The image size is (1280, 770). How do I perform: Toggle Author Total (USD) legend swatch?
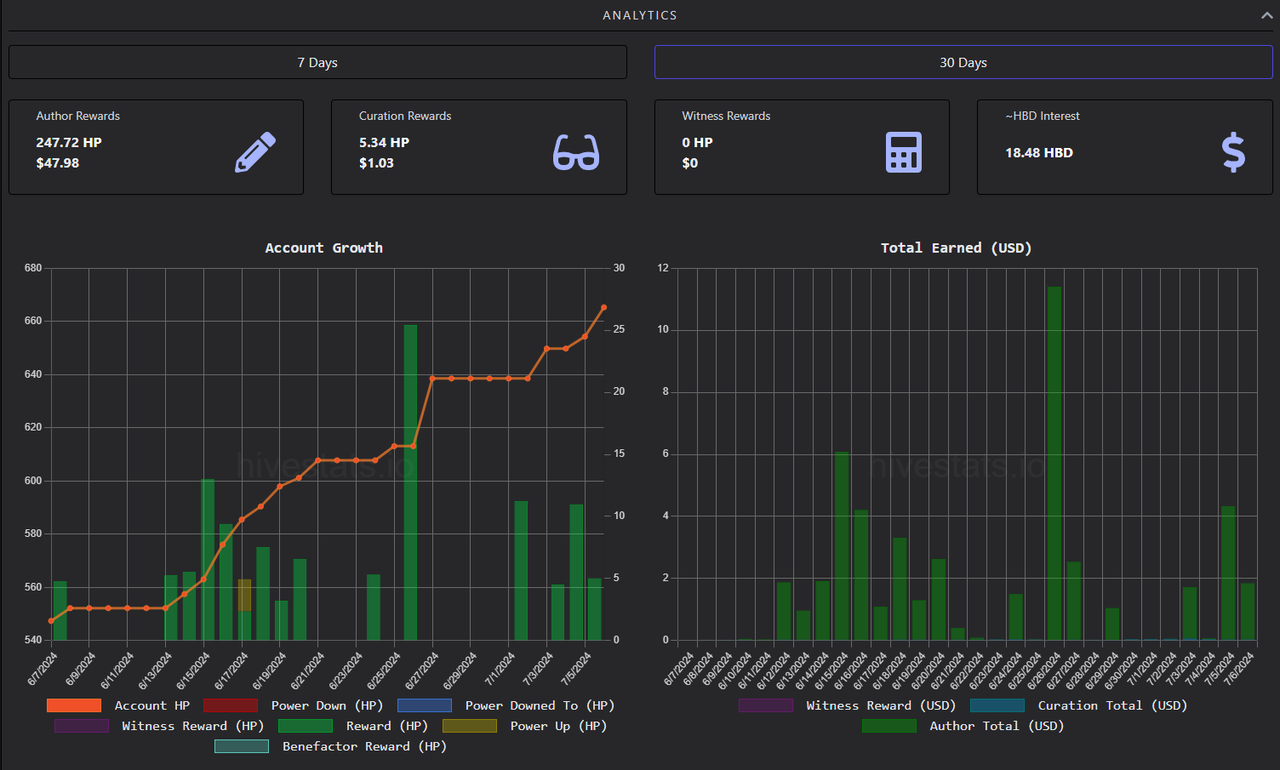coord(889,726)
